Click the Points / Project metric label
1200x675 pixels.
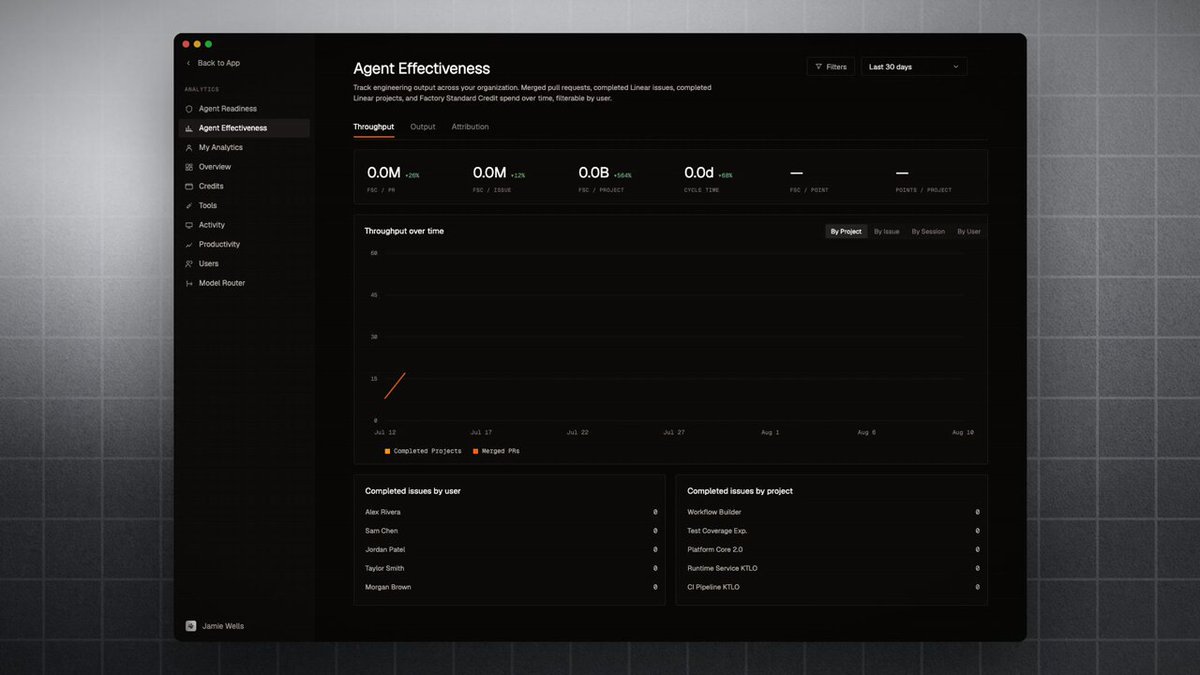point(924,190)
